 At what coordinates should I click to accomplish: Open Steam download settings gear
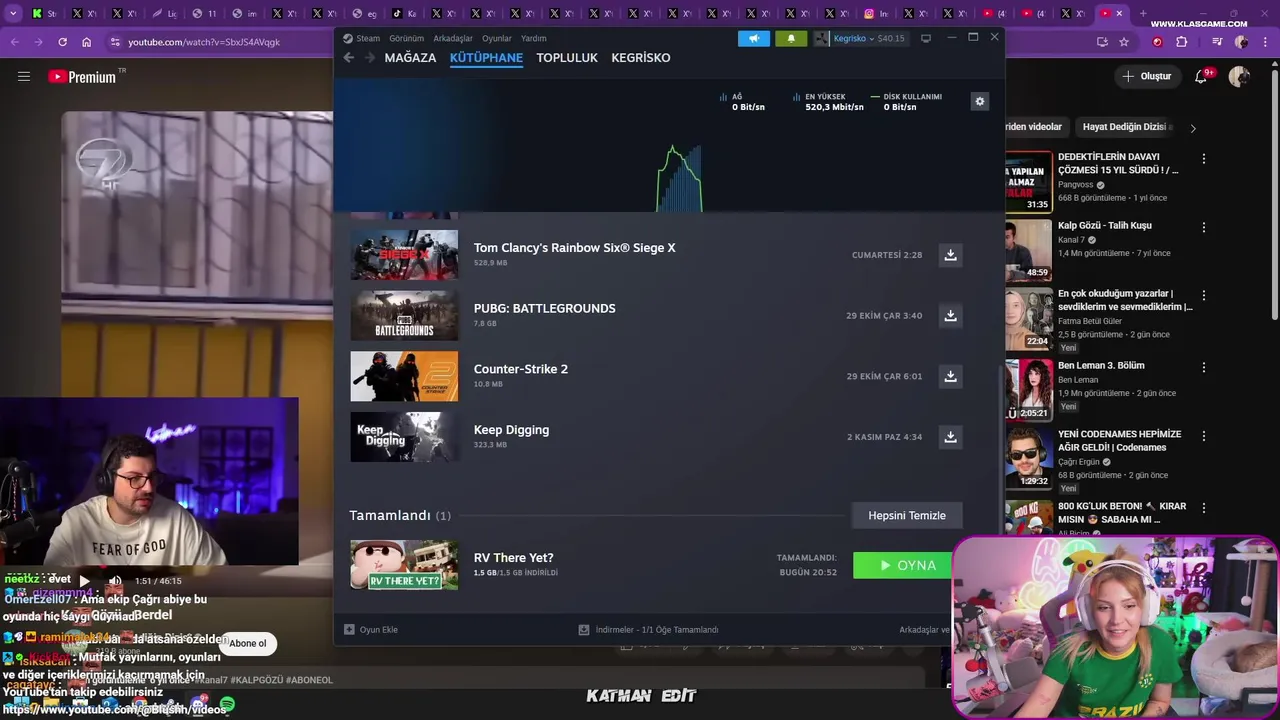[980, 101]
